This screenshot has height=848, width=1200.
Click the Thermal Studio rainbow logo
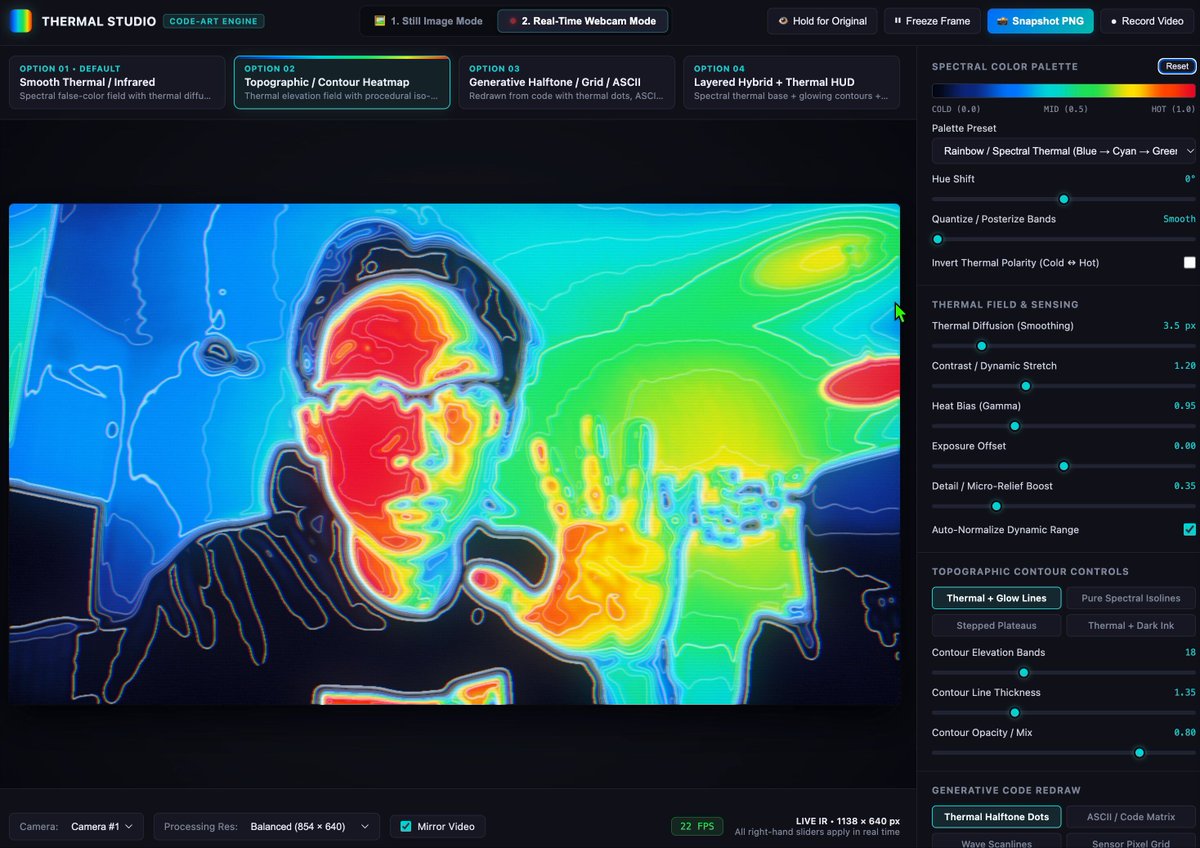21,21
